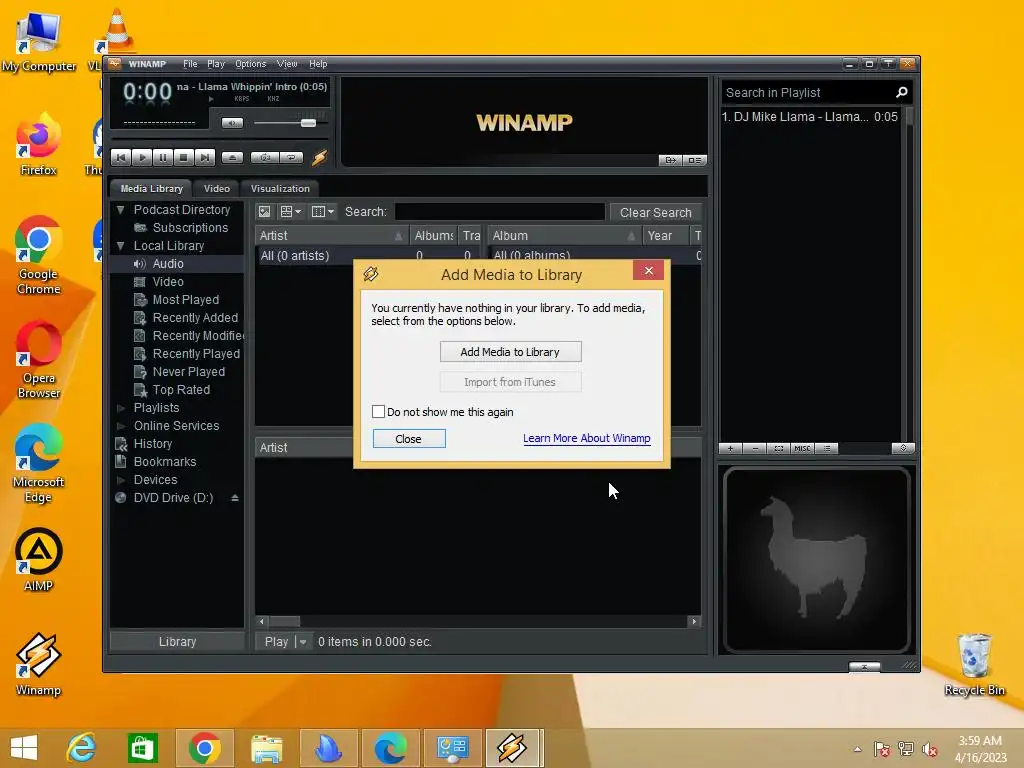
Task: Open the Help menu
Action: click(318, 64)
